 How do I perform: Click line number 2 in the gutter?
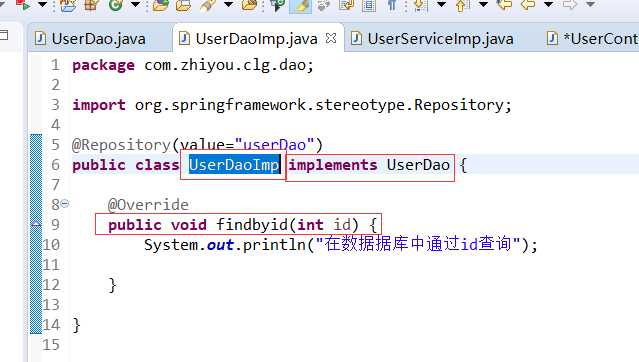tap(55, 85)
